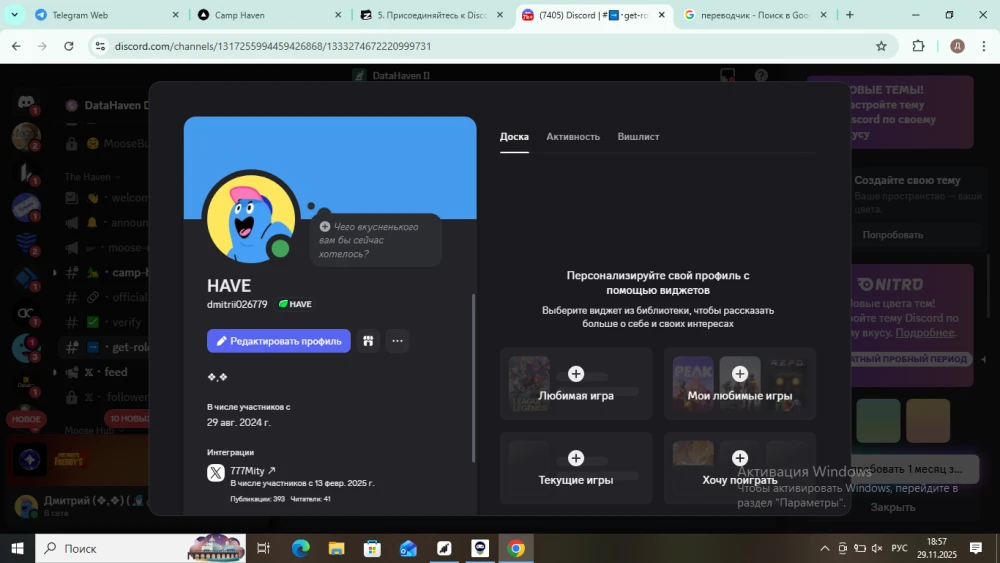Open the Chrome extensions puzzle icon
Screen dimensions: 1000x563
(x=918, y=46)
